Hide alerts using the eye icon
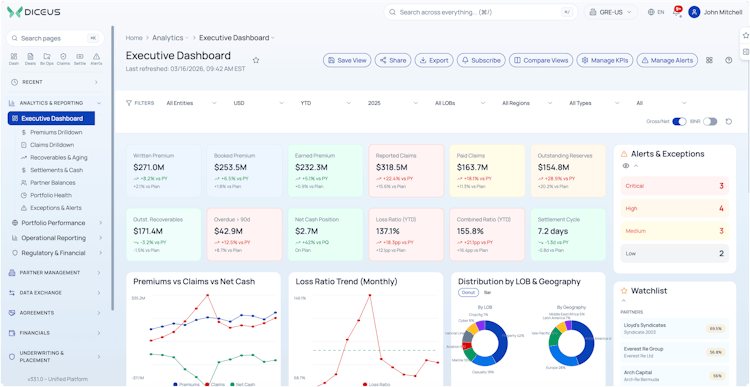The image size is (750, 387). [x=625, y=166]
